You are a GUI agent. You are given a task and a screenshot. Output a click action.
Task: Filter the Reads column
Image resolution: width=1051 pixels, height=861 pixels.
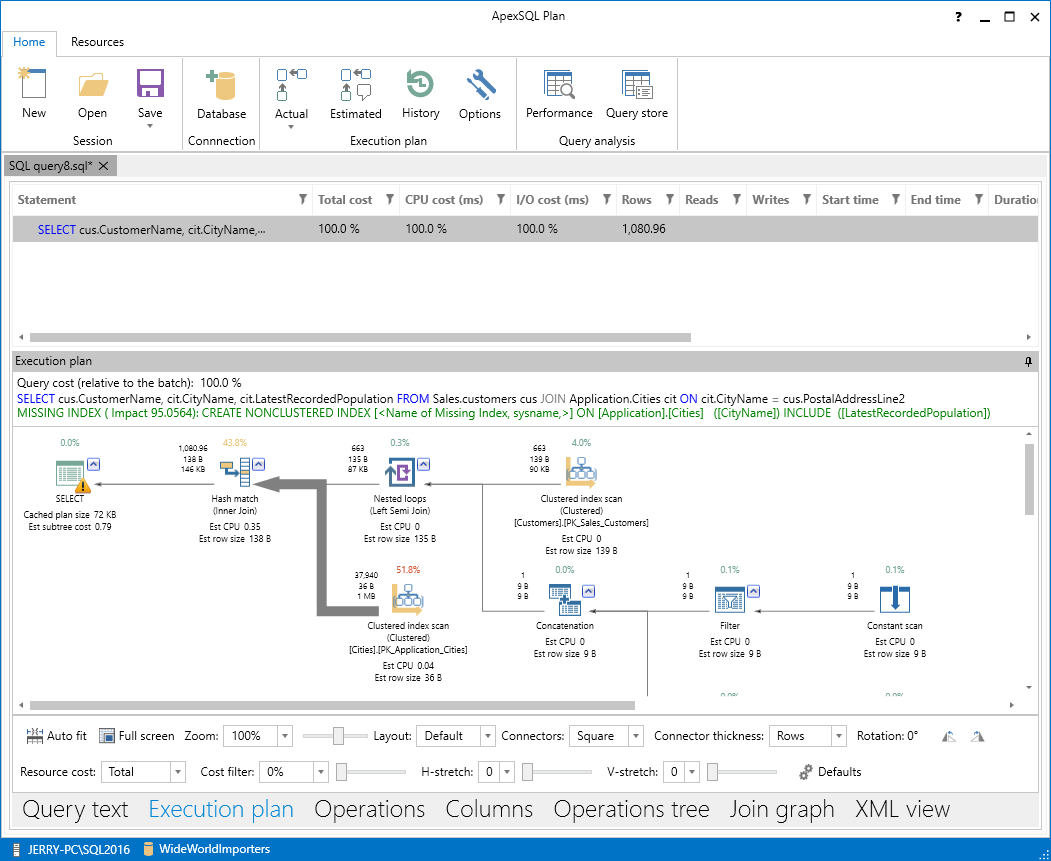pos(737,199)
